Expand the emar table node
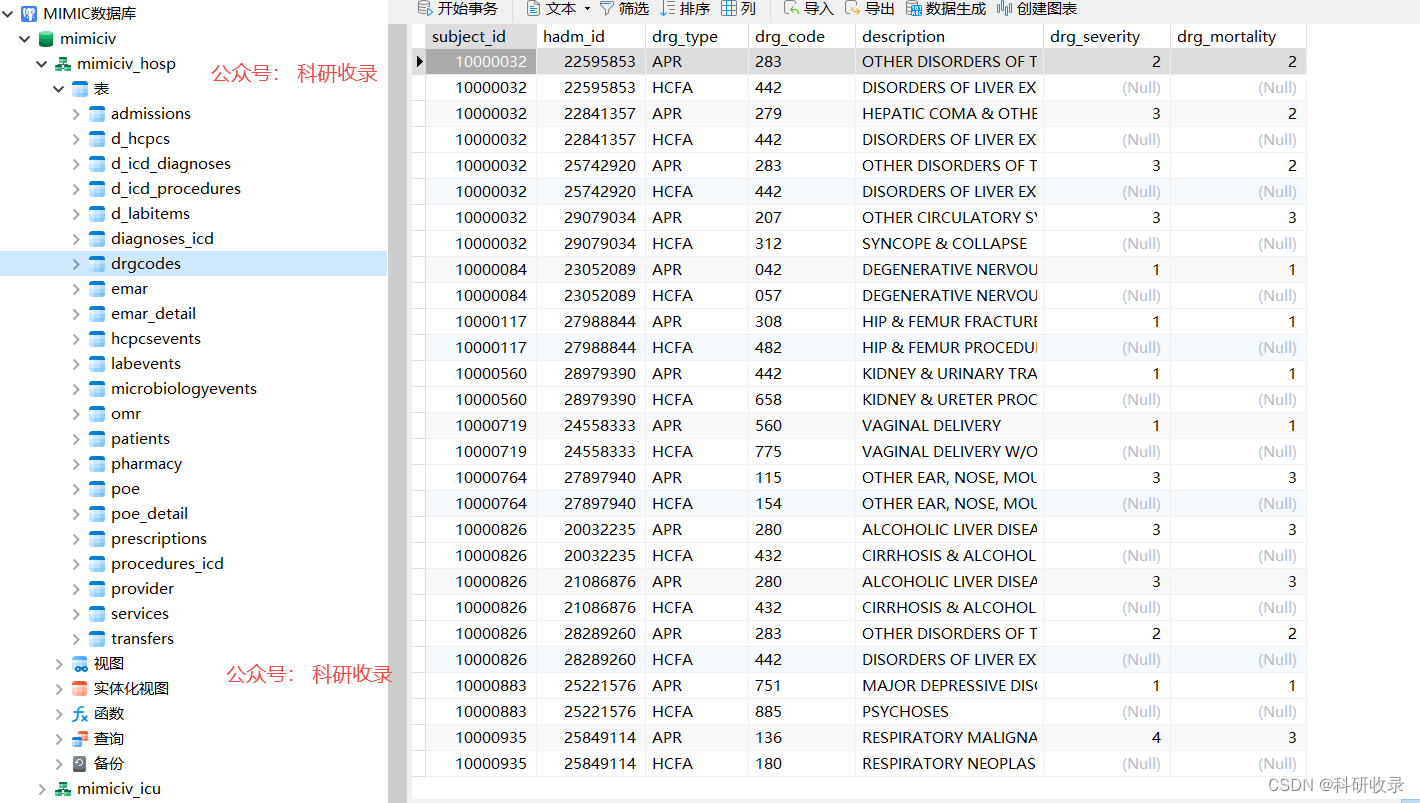This screenshot has width=1420, height=803. click(x=76, y=289)
